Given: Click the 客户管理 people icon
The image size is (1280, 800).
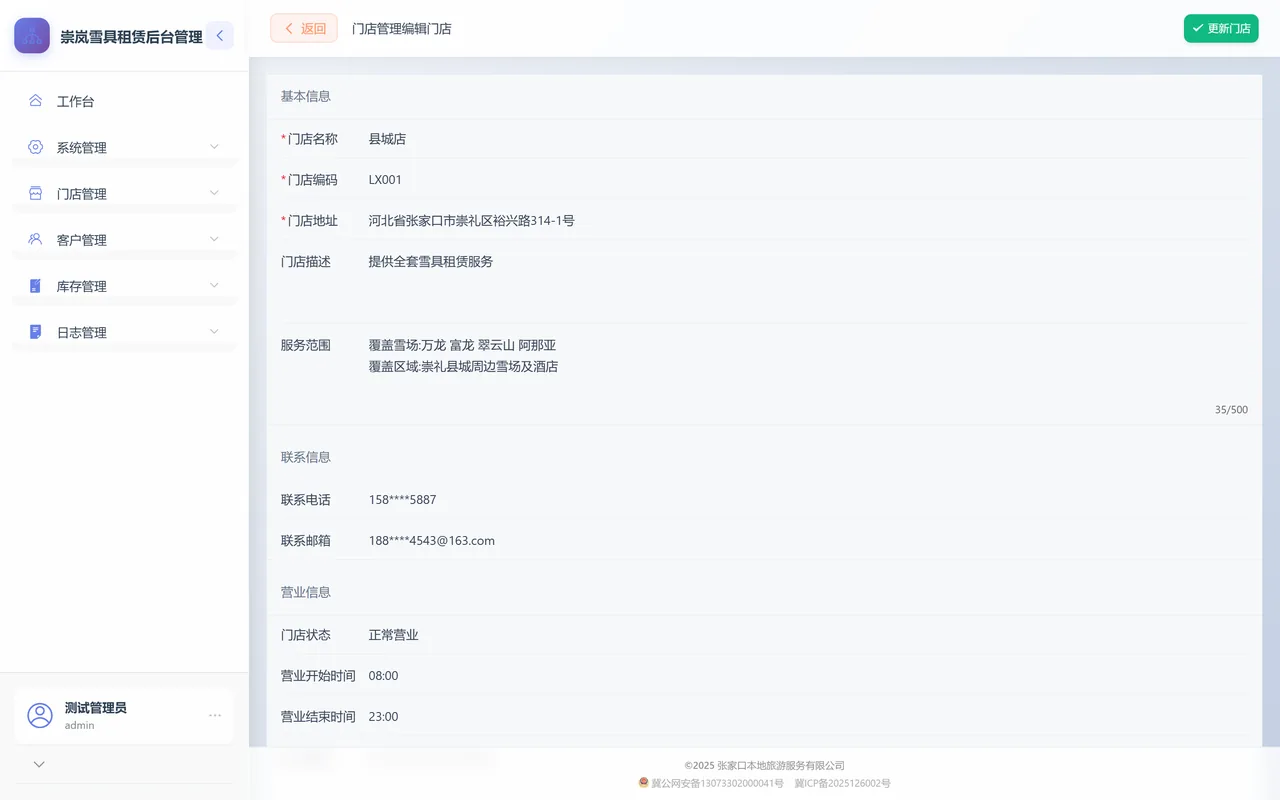Looking at the screenshot, I should tap(35, 239).
